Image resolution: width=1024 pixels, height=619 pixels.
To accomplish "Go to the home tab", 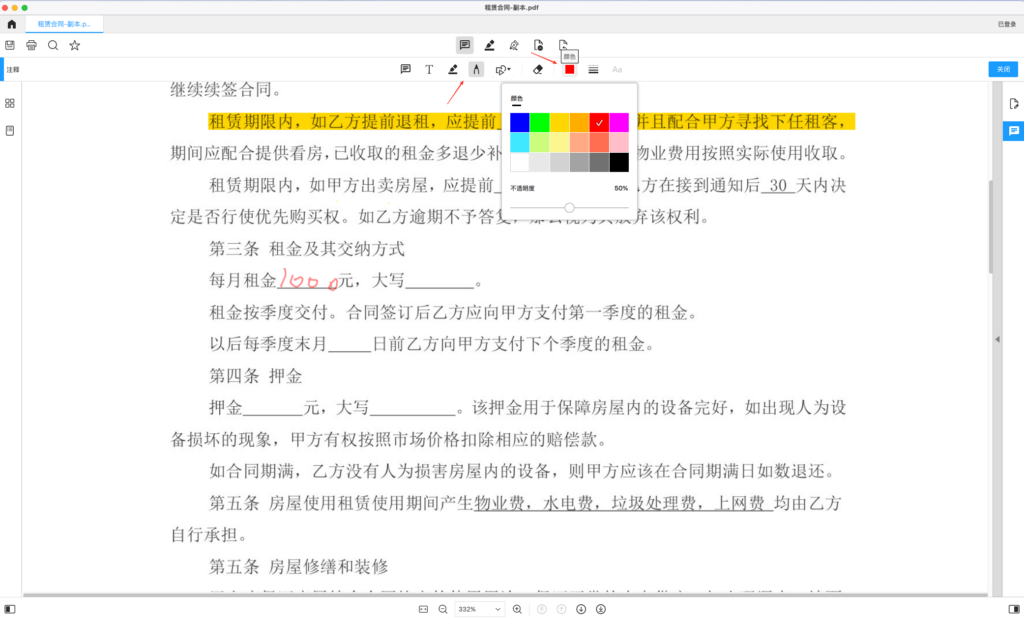I will coord(11,23).
